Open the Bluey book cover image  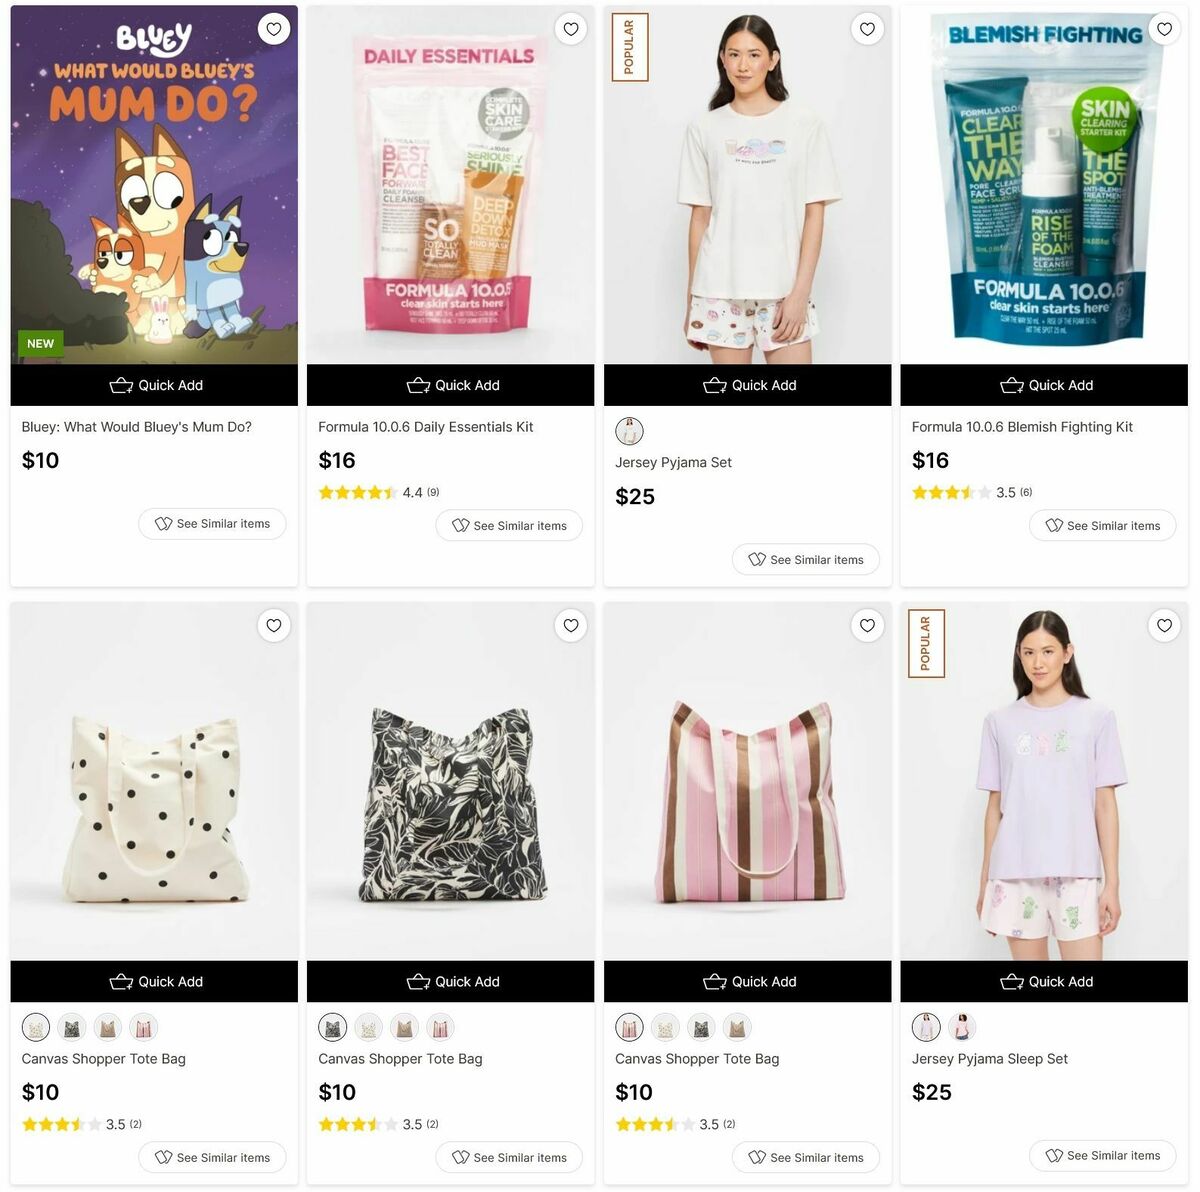click(x=154, y=185)
